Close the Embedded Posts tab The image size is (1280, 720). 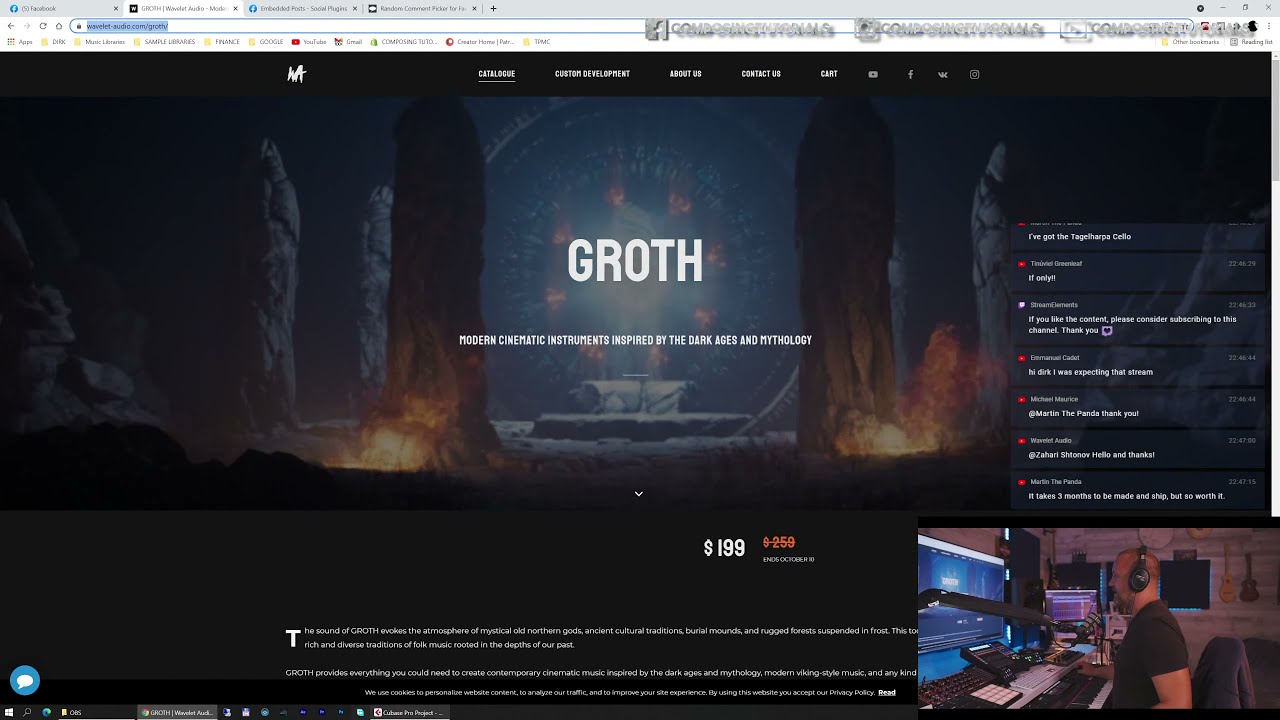pyautogui.click(x=355, y=8)
